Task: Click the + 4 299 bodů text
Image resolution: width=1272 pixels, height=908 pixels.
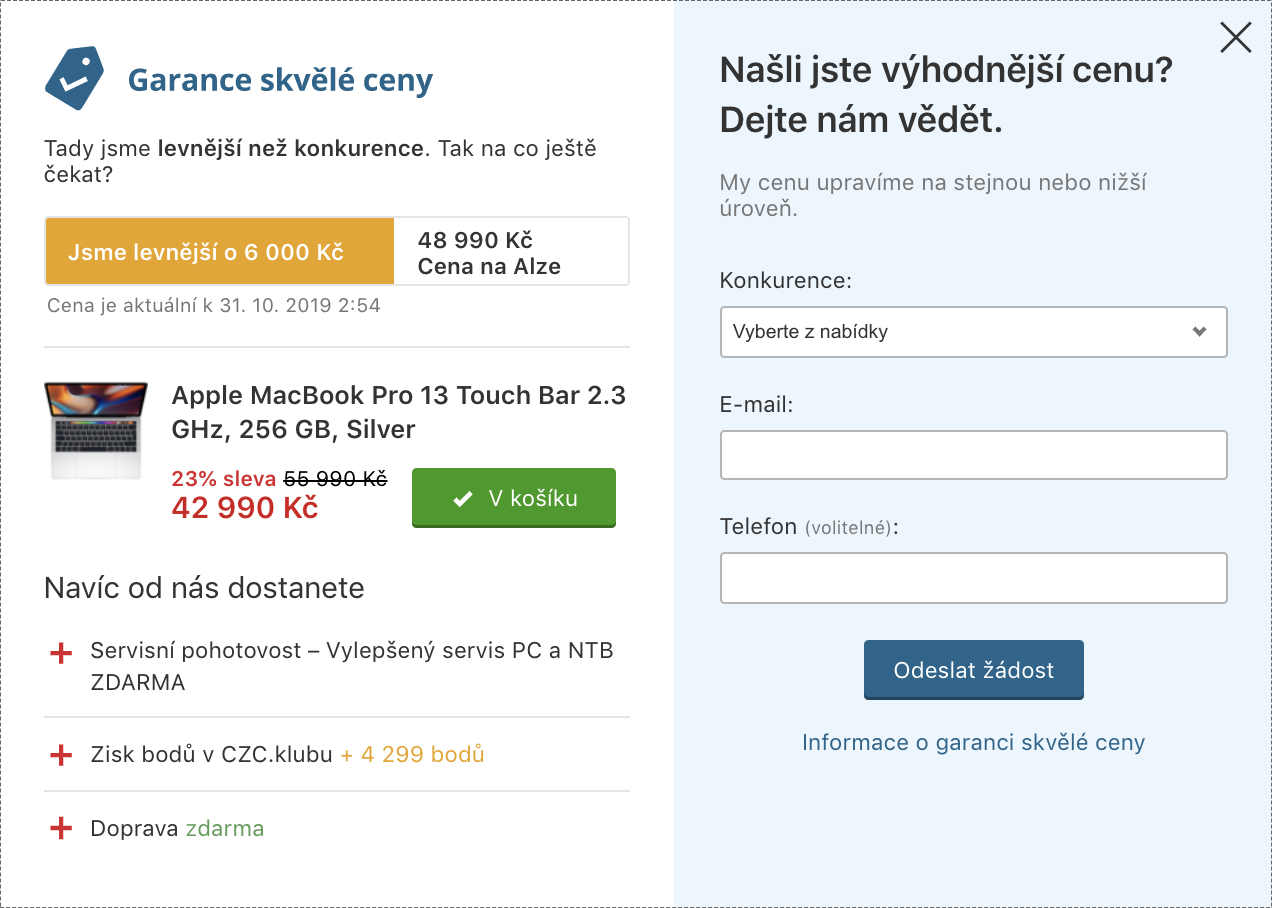Action: click(412, 754)
